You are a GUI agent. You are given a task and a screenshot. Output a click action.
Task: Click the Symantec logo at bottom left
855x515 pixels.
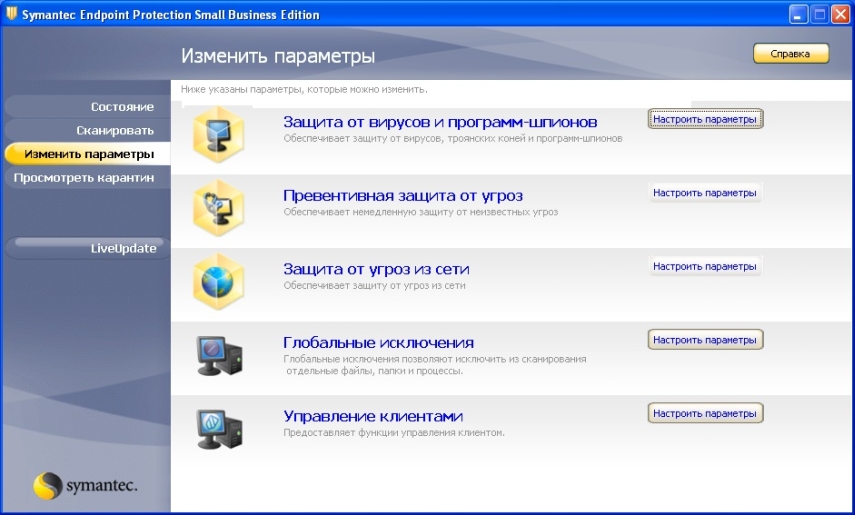pos(86,485)
